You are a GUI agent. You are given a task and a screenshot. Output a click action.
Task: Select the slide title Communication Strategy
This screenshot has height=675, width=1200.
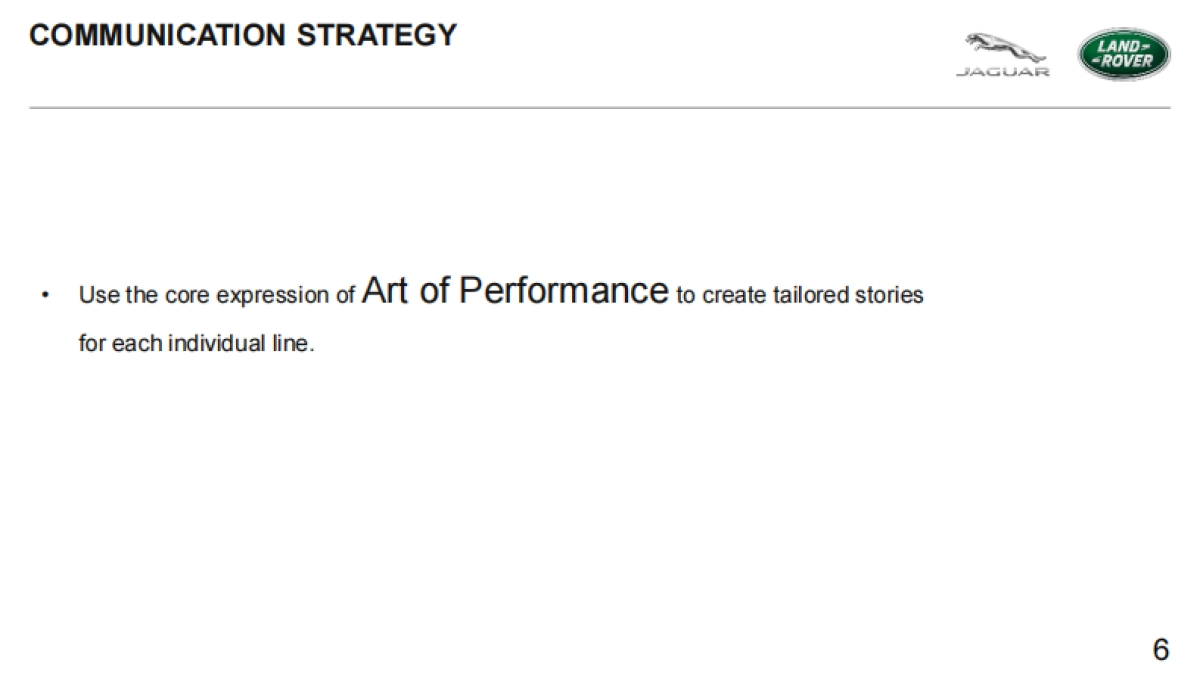click(243, 35)
